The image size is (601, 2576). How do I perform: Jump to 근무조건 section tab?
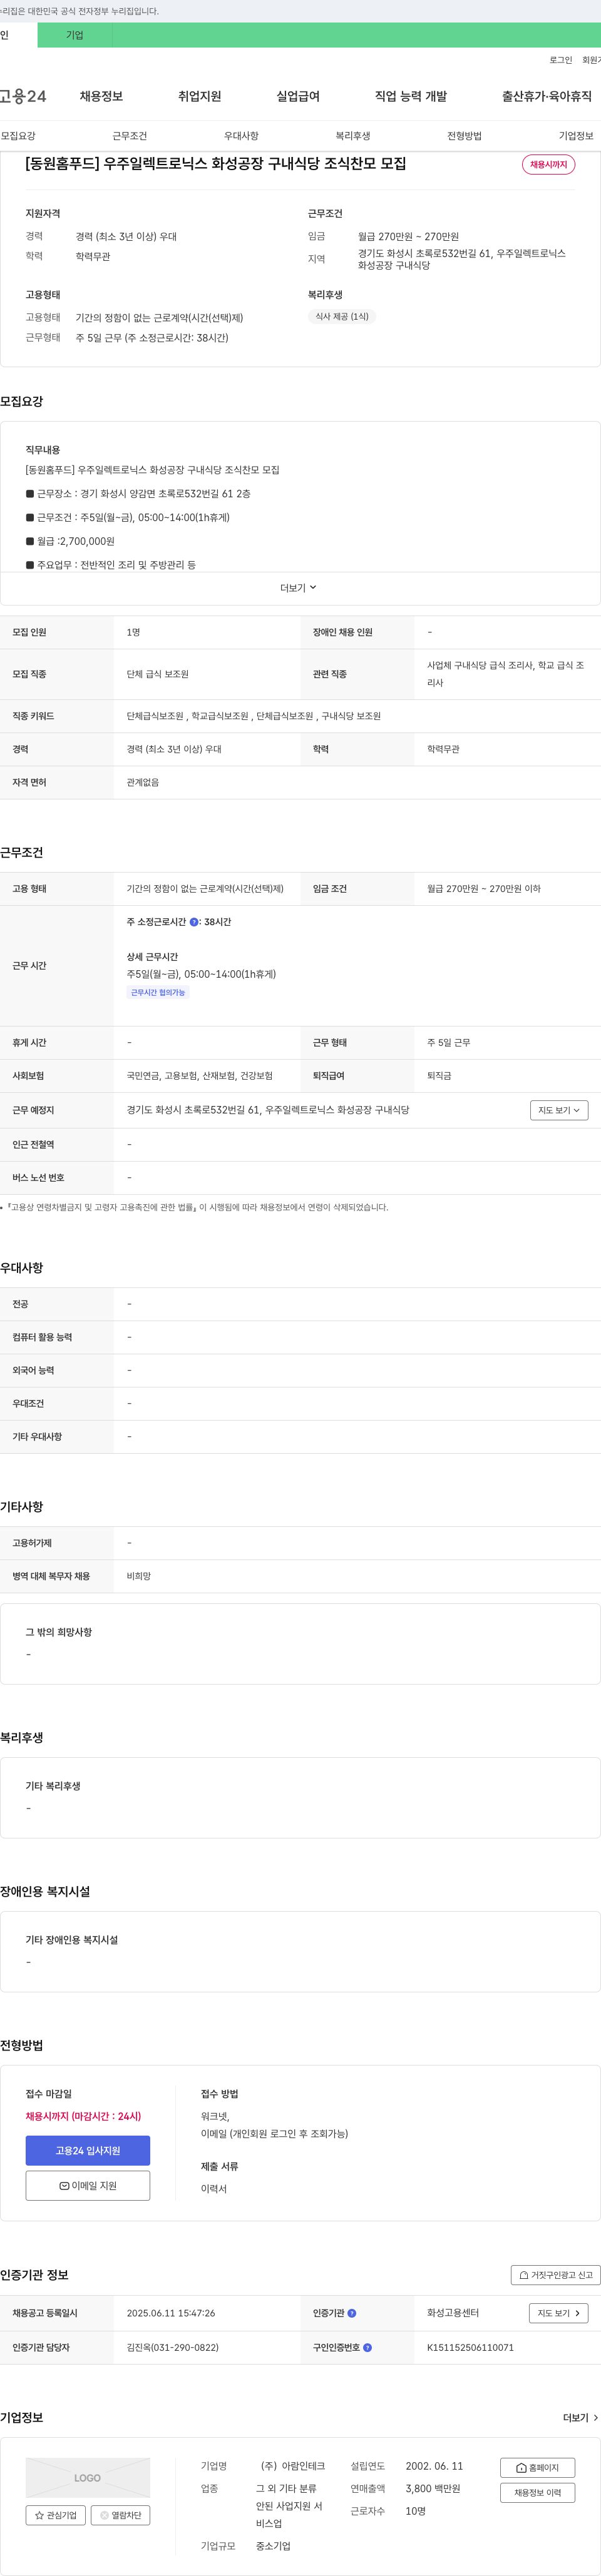pos(130,136)
